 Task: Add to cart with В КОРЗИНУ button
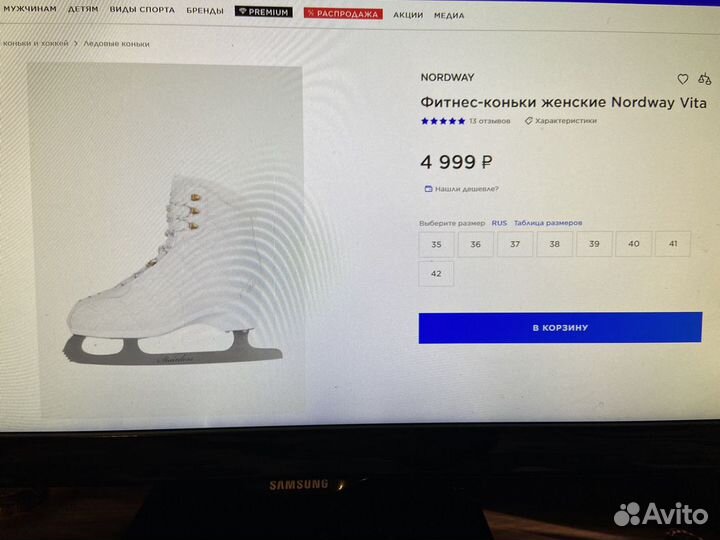click(x=560, y=328)
